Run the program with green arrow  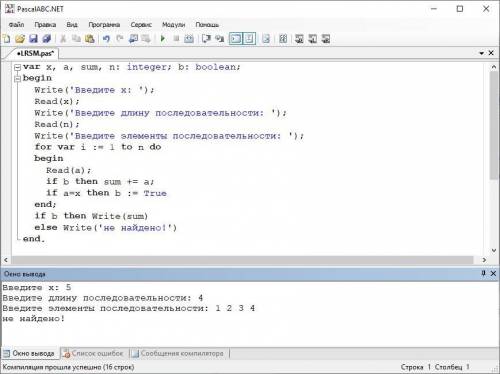point(163,39)
